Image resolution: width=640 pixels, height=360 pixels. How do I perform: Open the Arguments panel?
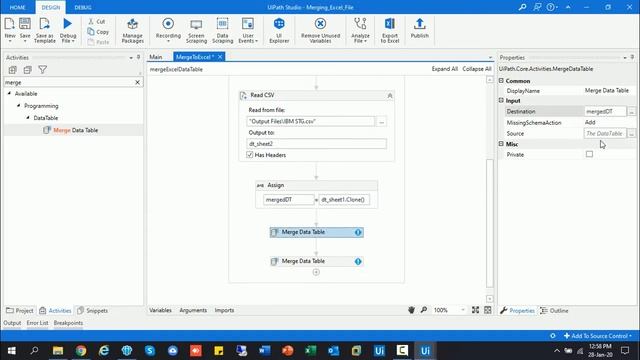(x=193, y=310)
